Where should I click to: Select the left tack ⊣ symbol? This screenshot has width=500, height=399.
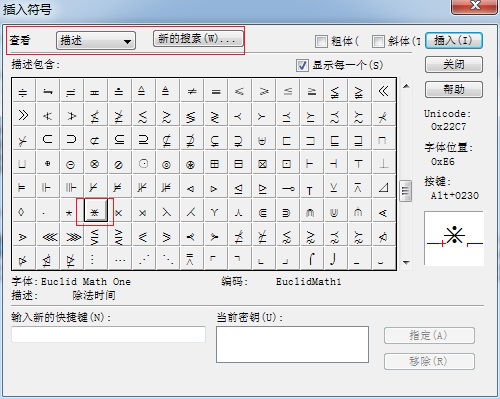point(335,163)
